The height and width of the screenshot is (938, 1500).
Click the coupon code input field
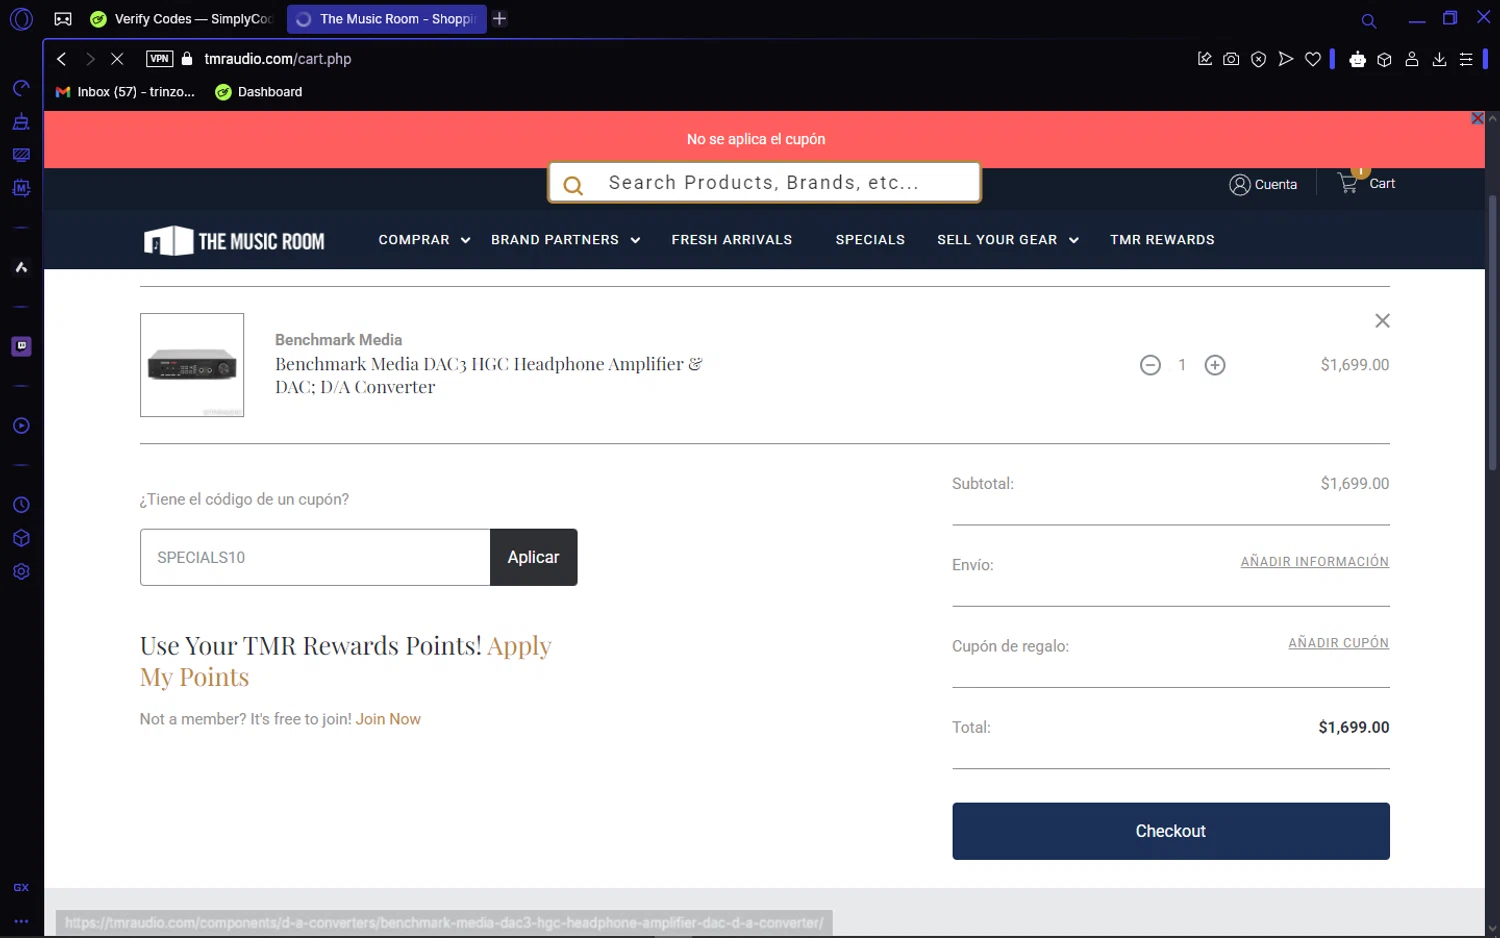coord(315,557)
